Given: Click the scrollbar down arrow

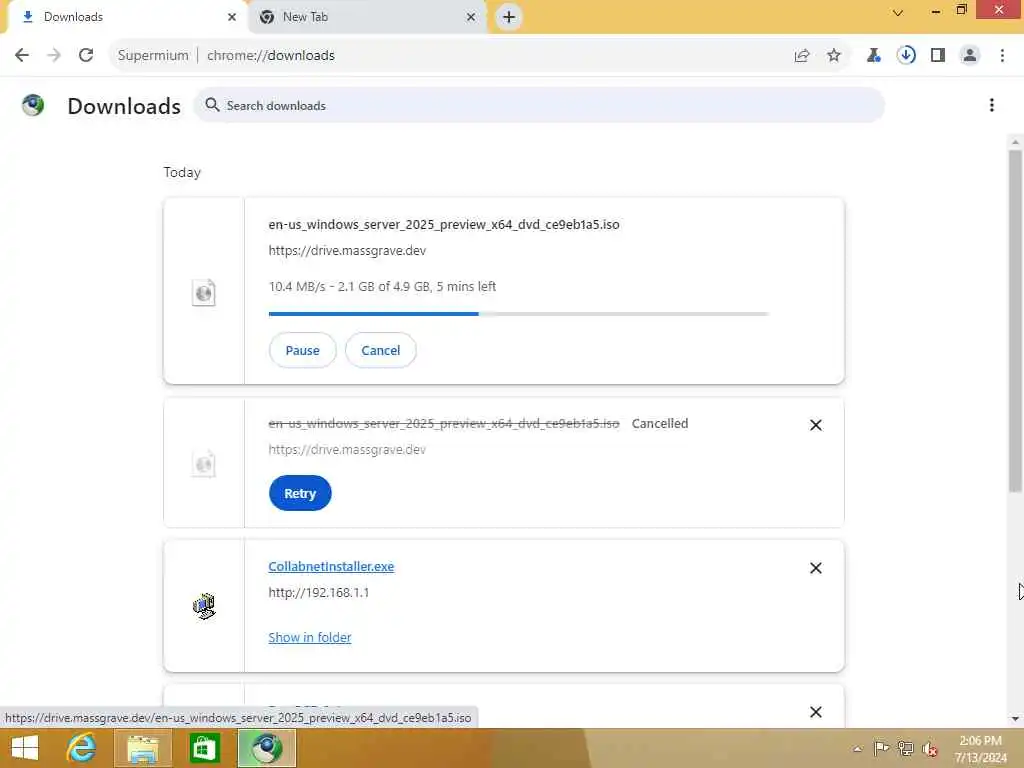Looking at the screenshot, I should 1015,719.
